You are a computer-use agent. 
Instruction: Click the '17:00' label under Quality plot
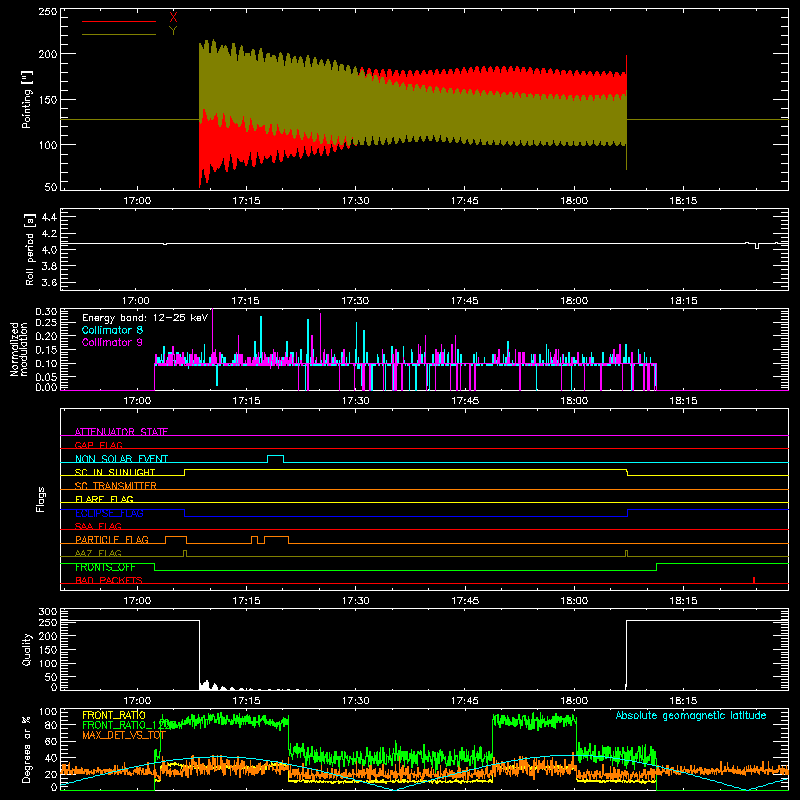[x=137, y=701]
